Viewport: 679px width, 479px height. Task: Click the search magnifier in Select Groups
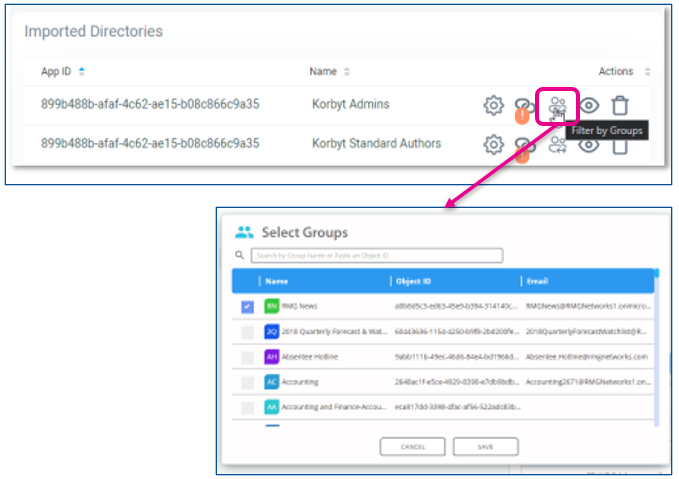(240, 256)
